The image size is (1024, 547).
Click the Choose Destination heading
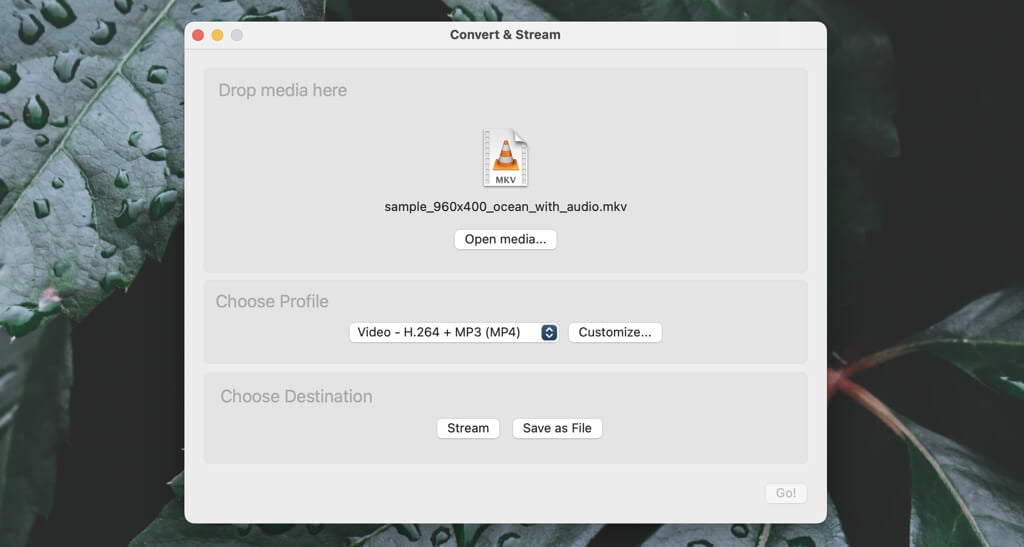pyautogui.click(x=296, y=396)
